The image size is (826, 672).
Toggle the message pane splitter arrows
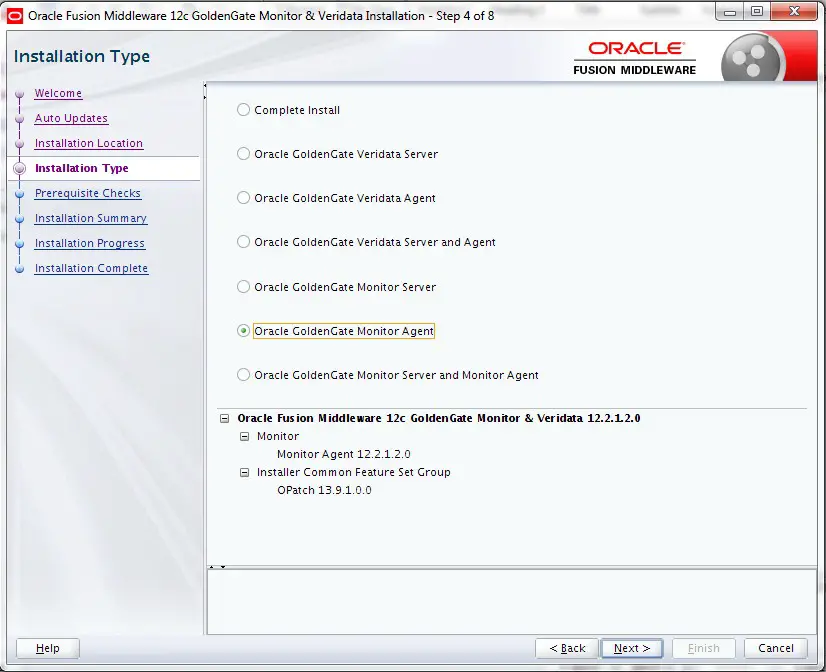click(217, 567)
